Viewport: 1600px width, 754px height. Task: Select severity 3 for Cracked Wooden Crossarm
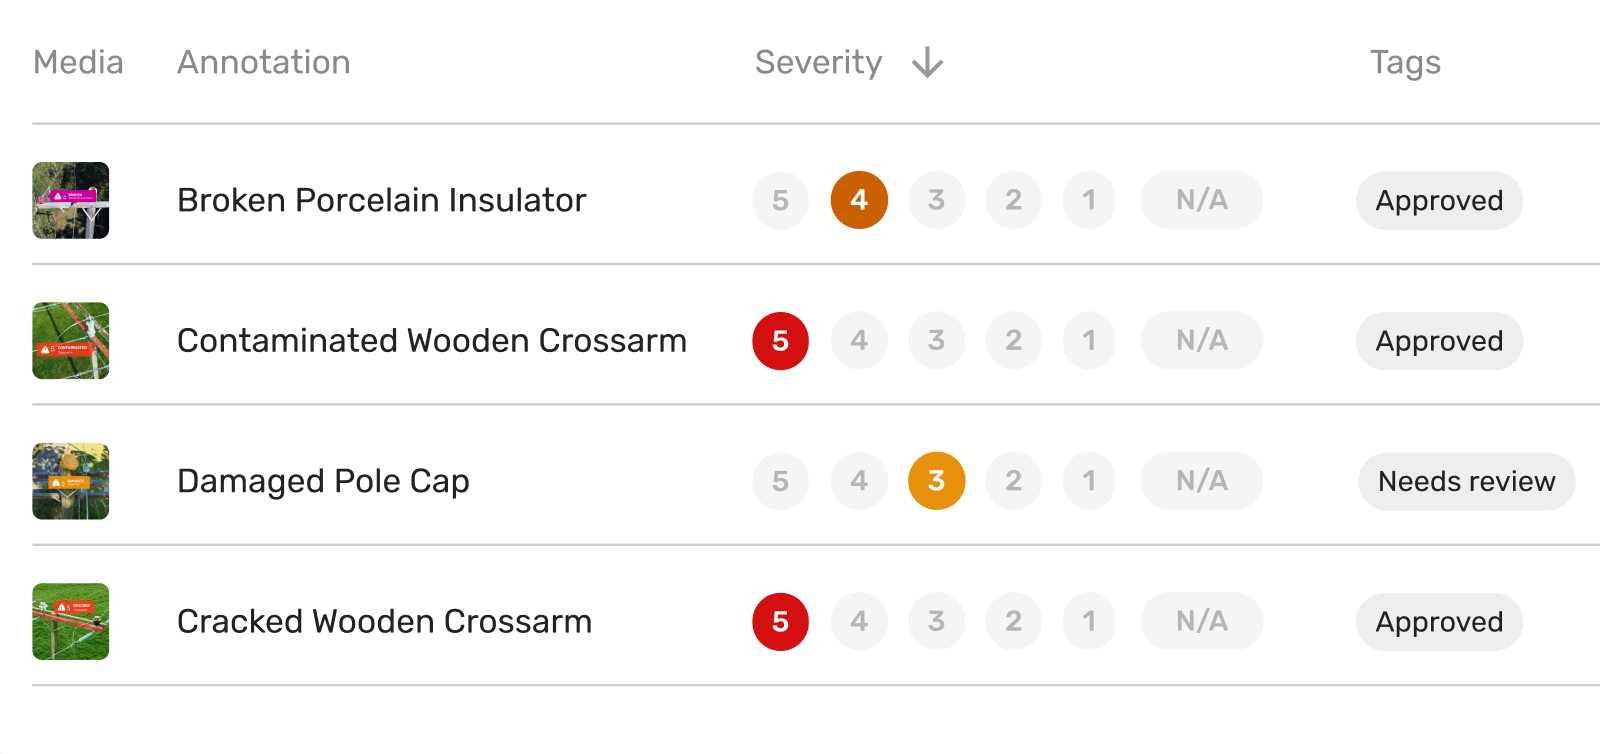pos(936,622)
